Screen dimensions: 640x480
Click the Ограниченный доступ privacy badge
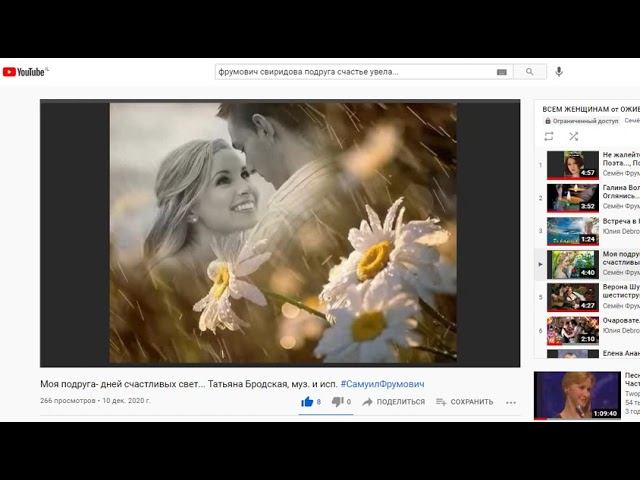click(582, 121)
